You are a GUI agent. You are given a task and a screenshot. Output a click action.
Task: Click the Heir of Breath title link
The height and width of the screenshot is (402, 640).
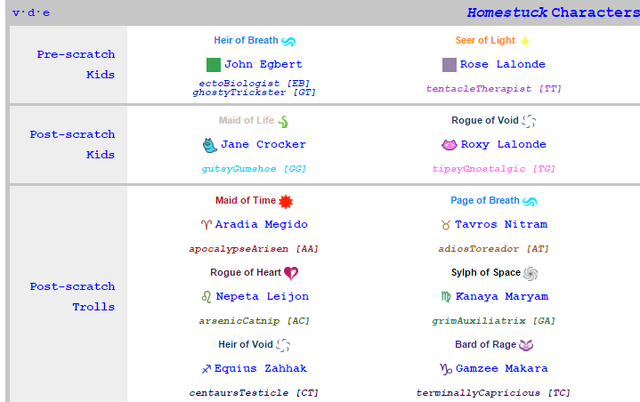click(x=246, y=40)
